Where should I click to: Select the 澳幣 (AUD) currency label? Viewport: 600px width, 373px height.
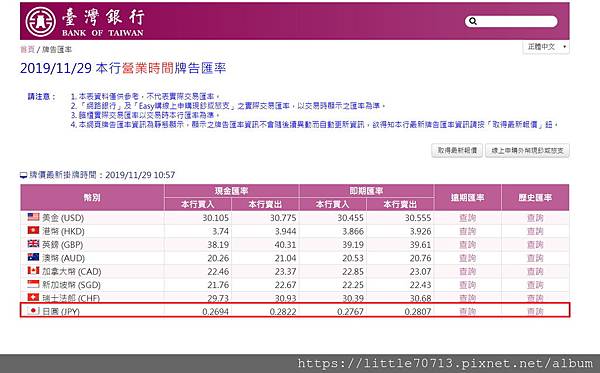pyautogui.click(x=64, y=258)
